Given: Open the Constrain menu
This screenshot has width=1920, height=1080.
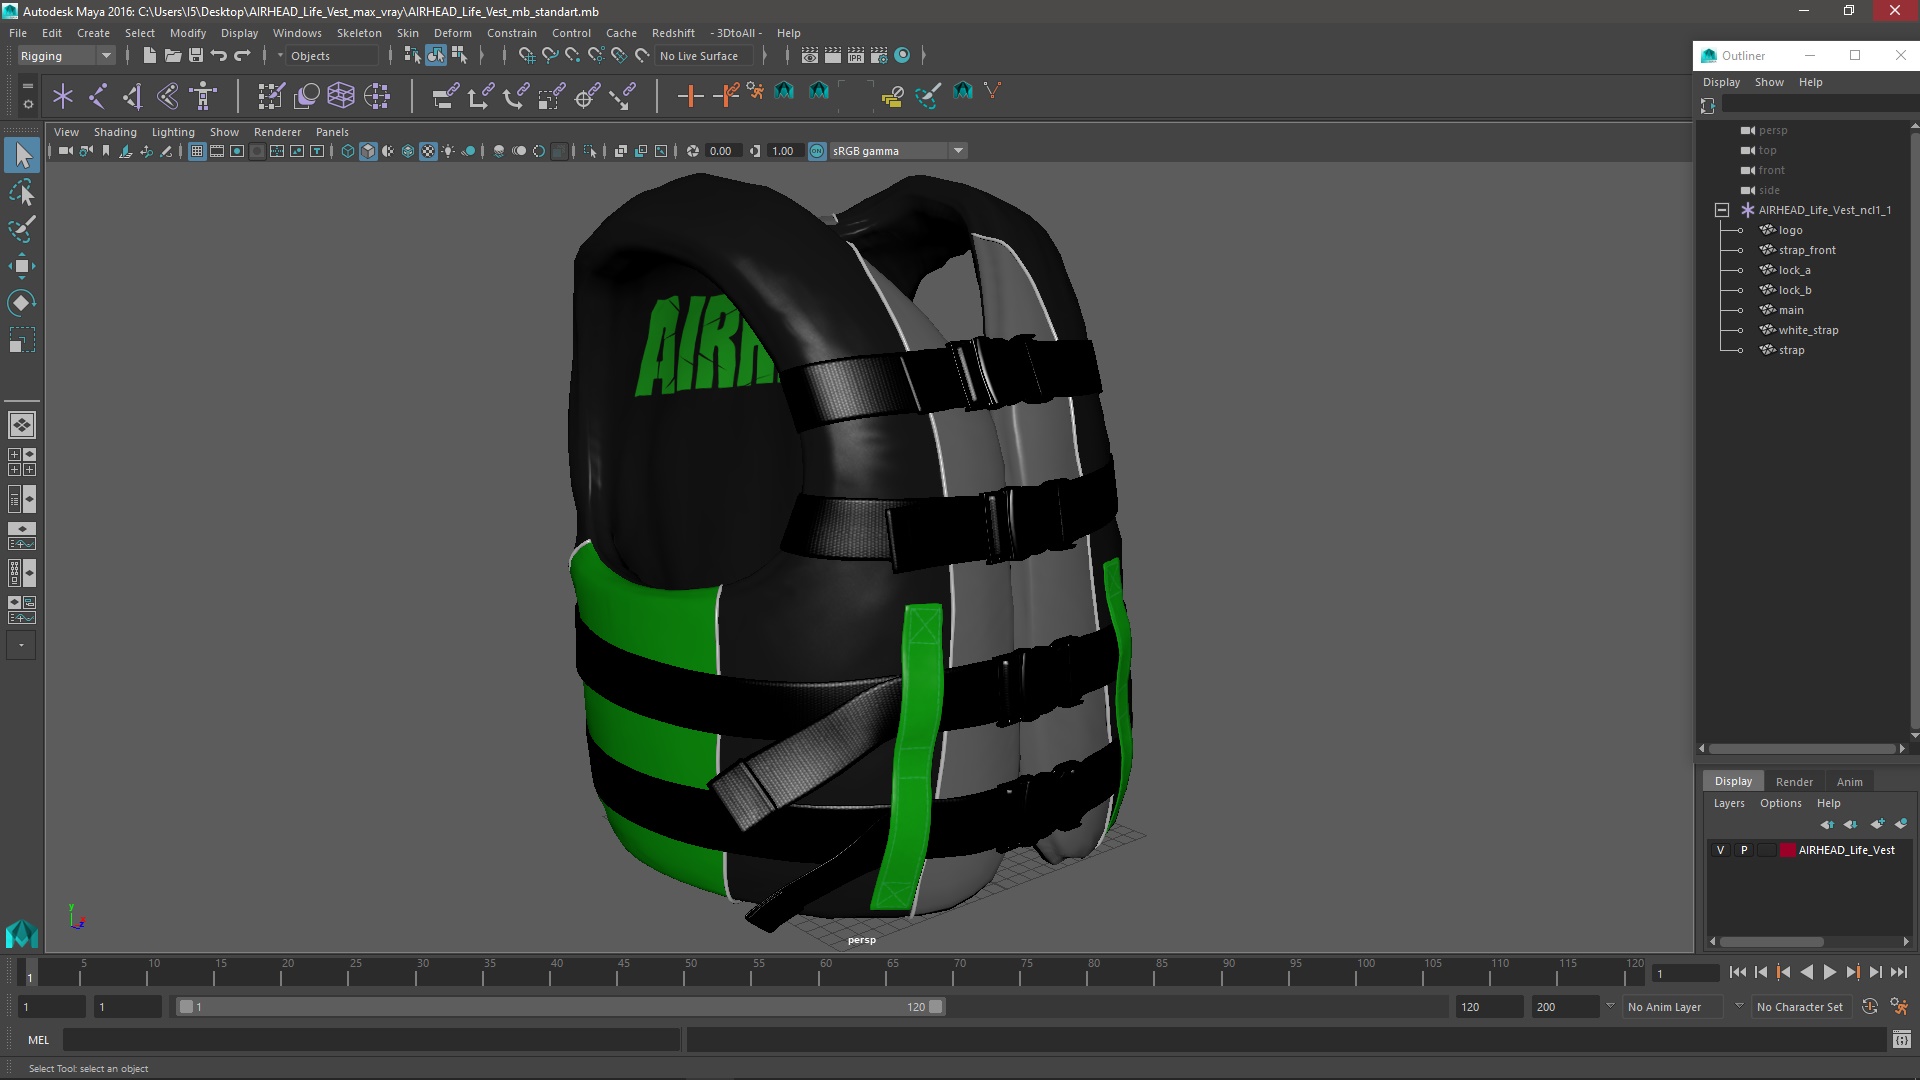Looking at the screenshot, I should (x=511, y=33).
